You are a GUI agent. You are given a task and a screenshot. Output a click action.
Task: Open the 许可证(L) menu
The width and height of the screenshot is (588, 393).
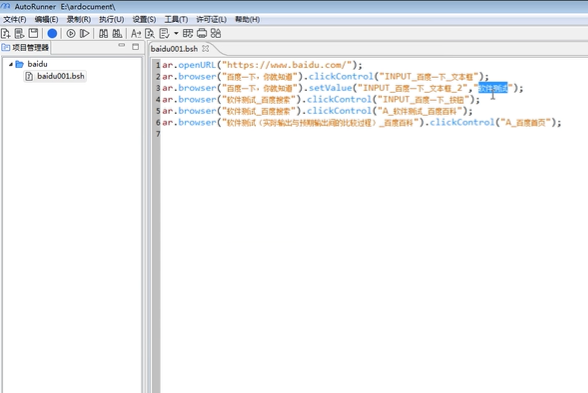pyautogui.click(x=211, y=19)
